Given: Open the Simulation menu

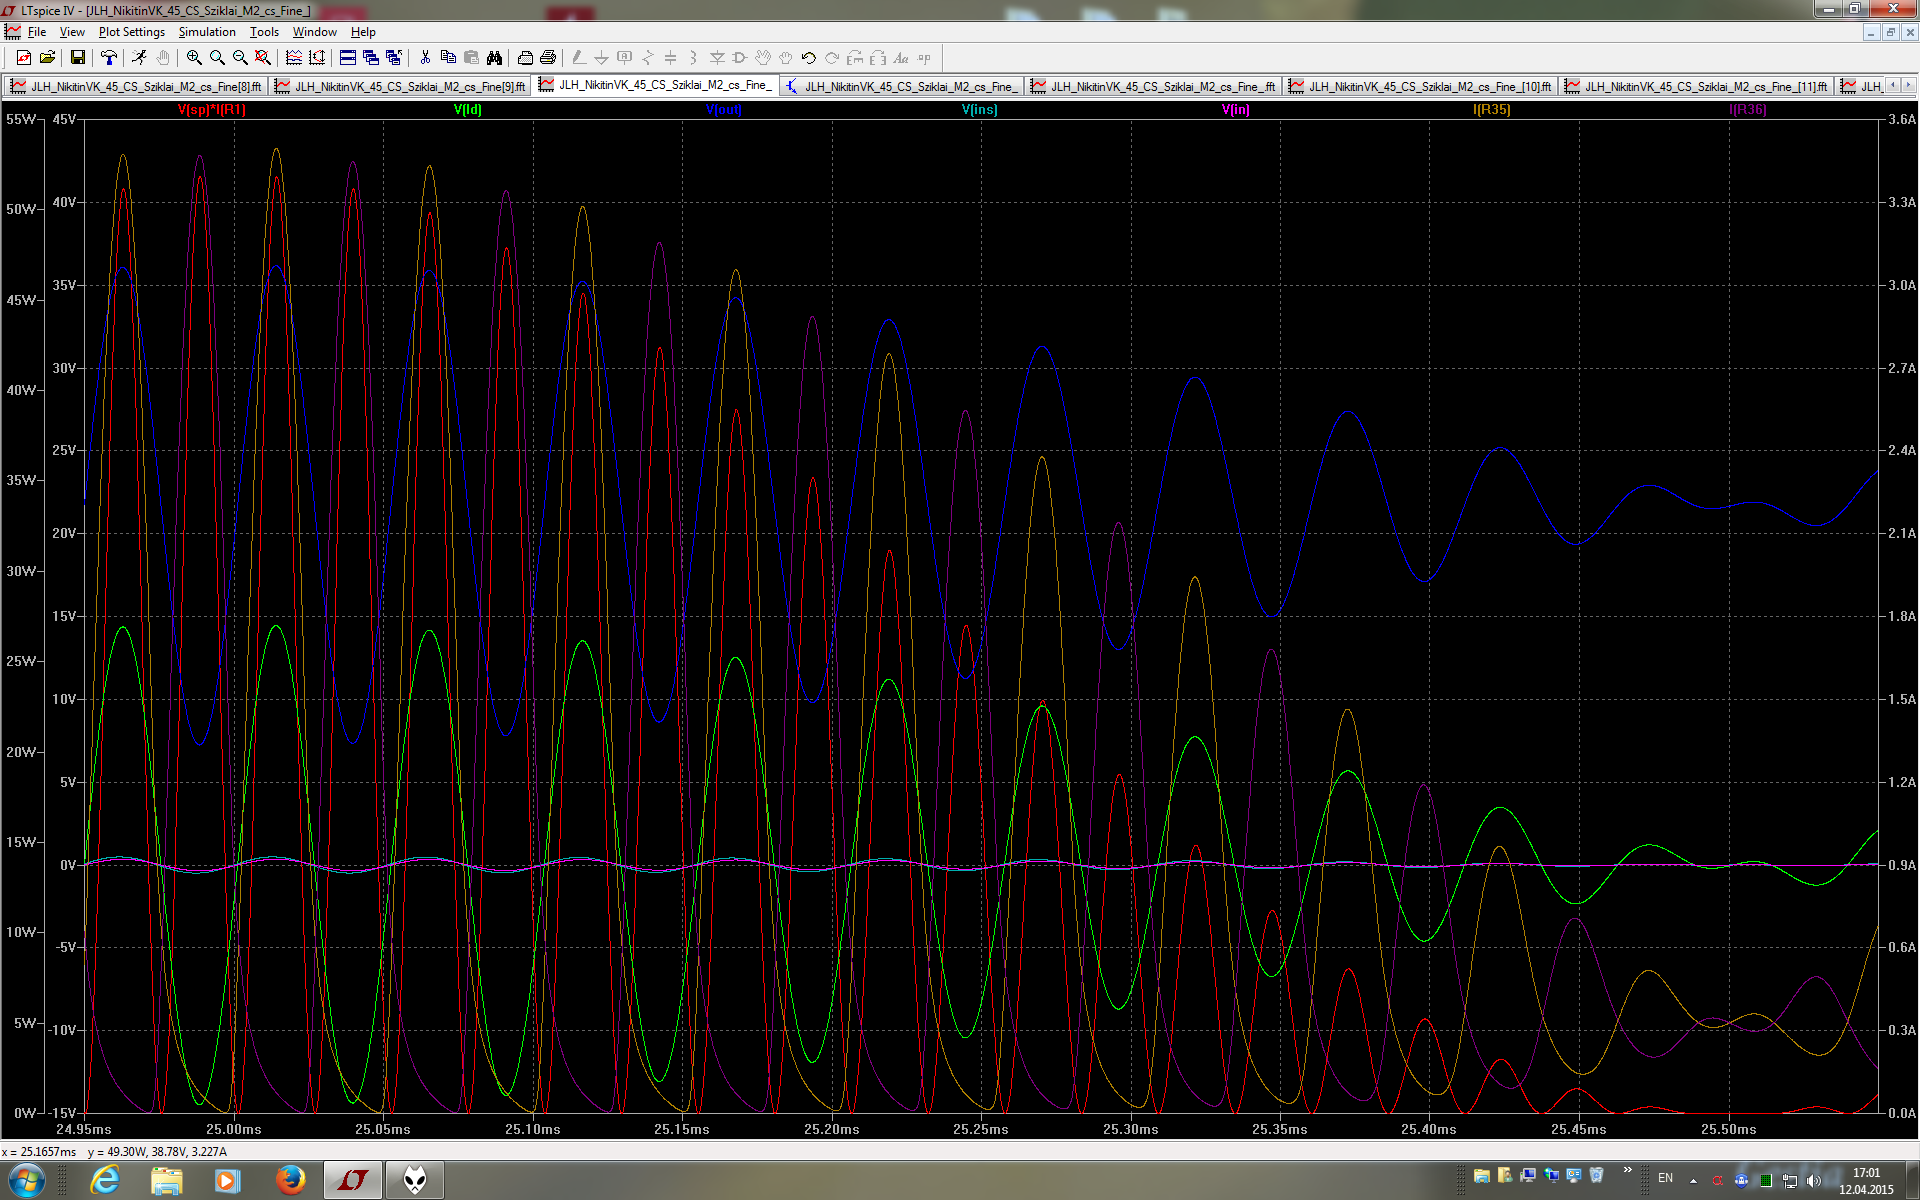Looking at the screenshot, I should [207, 32].
